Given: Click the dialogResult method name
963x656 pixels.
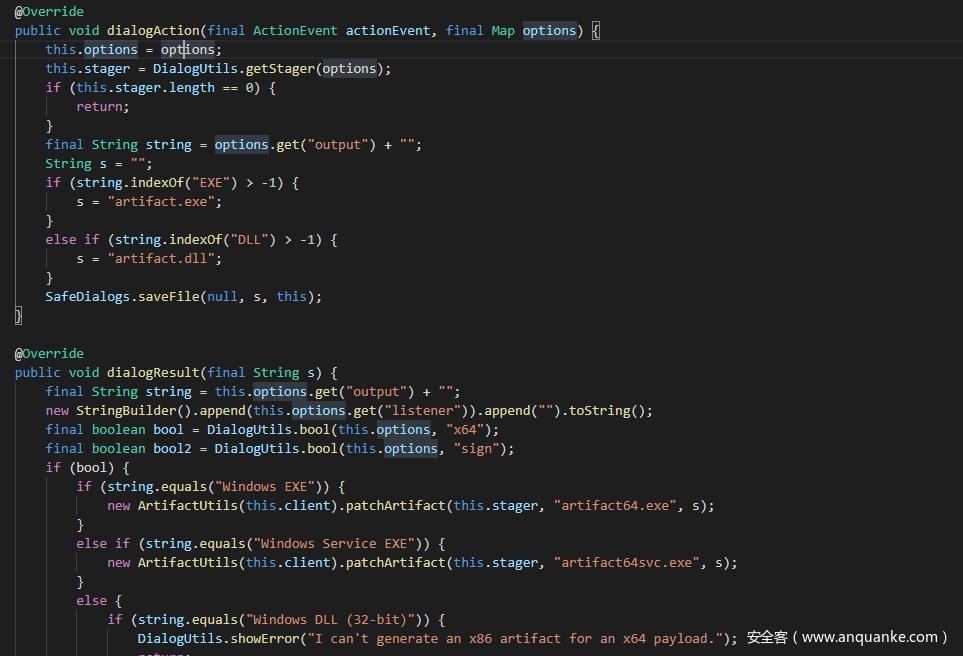Looking at the screenshot, I should pyautogui.click(x=153, y=372).
